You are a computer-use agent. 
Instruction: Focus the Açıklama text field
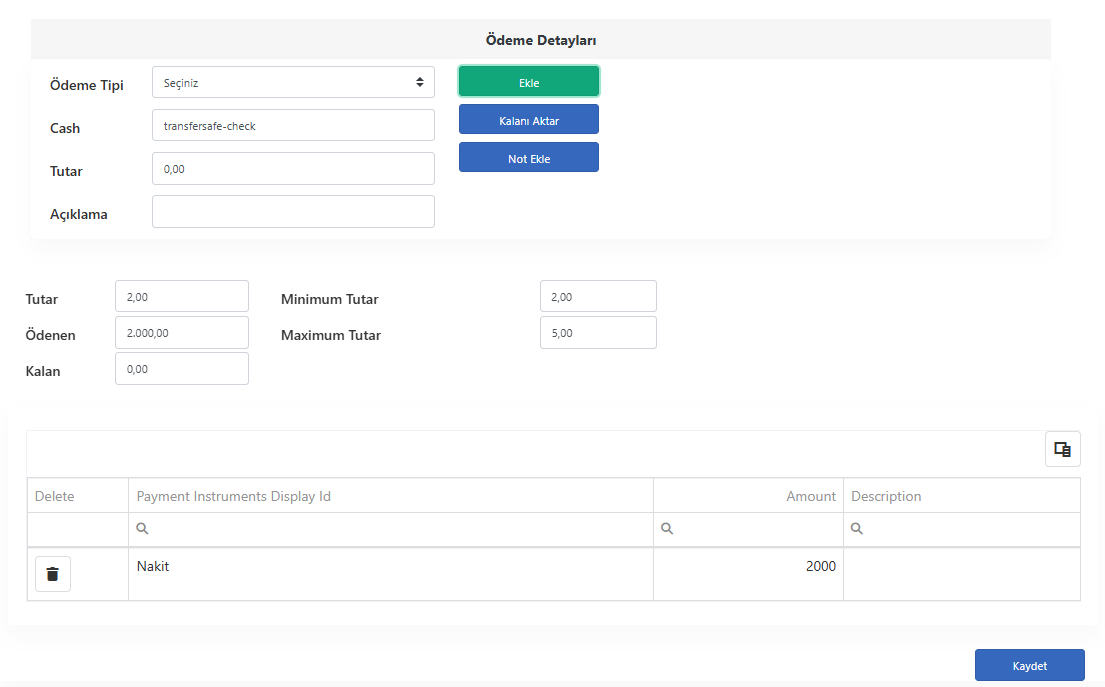293,211
